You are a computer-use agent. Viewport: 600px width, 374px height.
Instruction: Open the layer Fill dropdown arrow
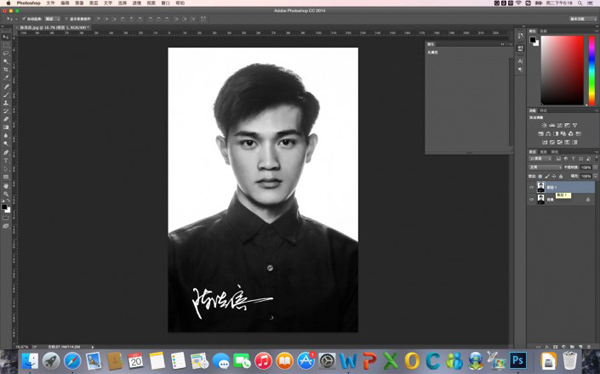(x=595, y=176)
